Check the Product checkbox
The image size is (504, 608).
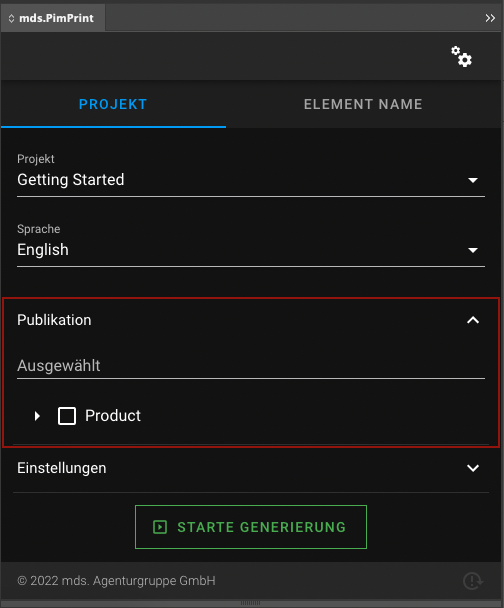coord(67,416)
